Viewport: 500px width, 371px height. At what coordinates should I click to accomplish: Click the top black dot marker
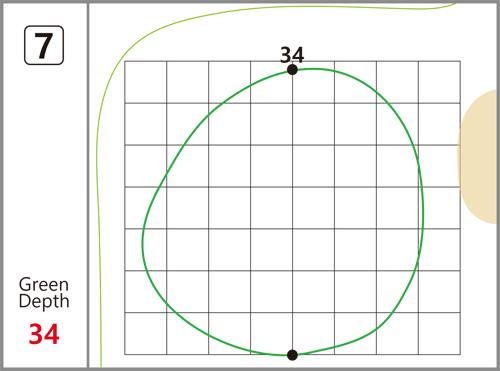(292, 70)
